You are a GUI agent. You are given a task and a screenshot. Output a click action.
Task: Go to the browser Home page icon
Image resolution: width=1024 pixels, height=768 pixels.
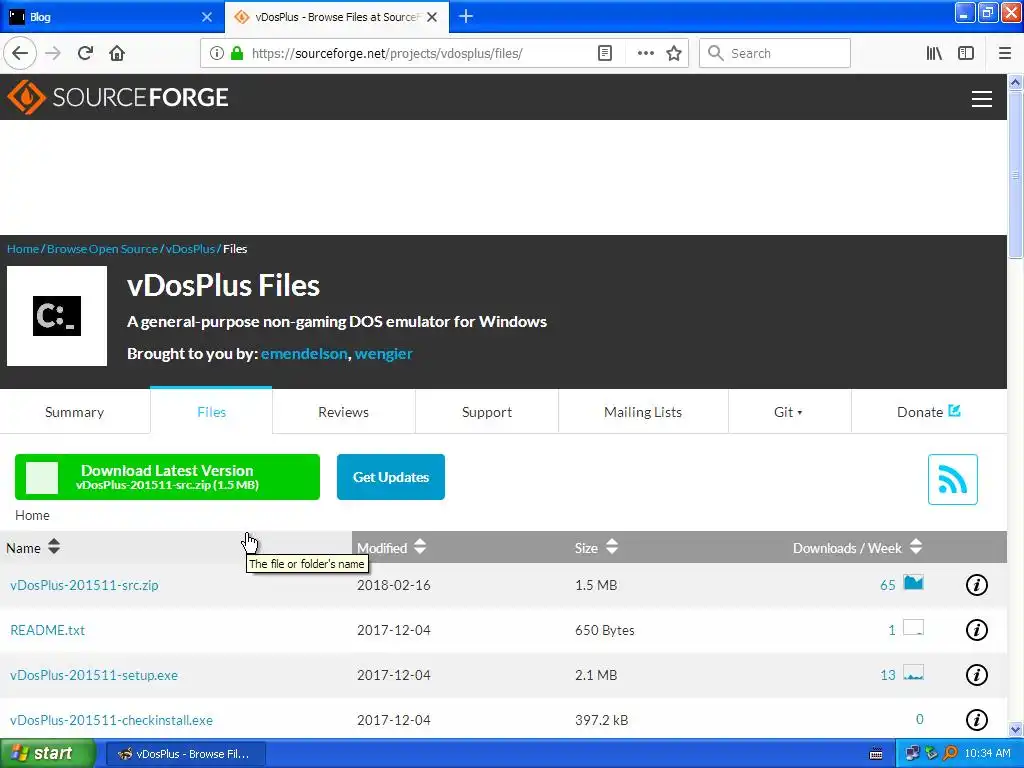117,53
